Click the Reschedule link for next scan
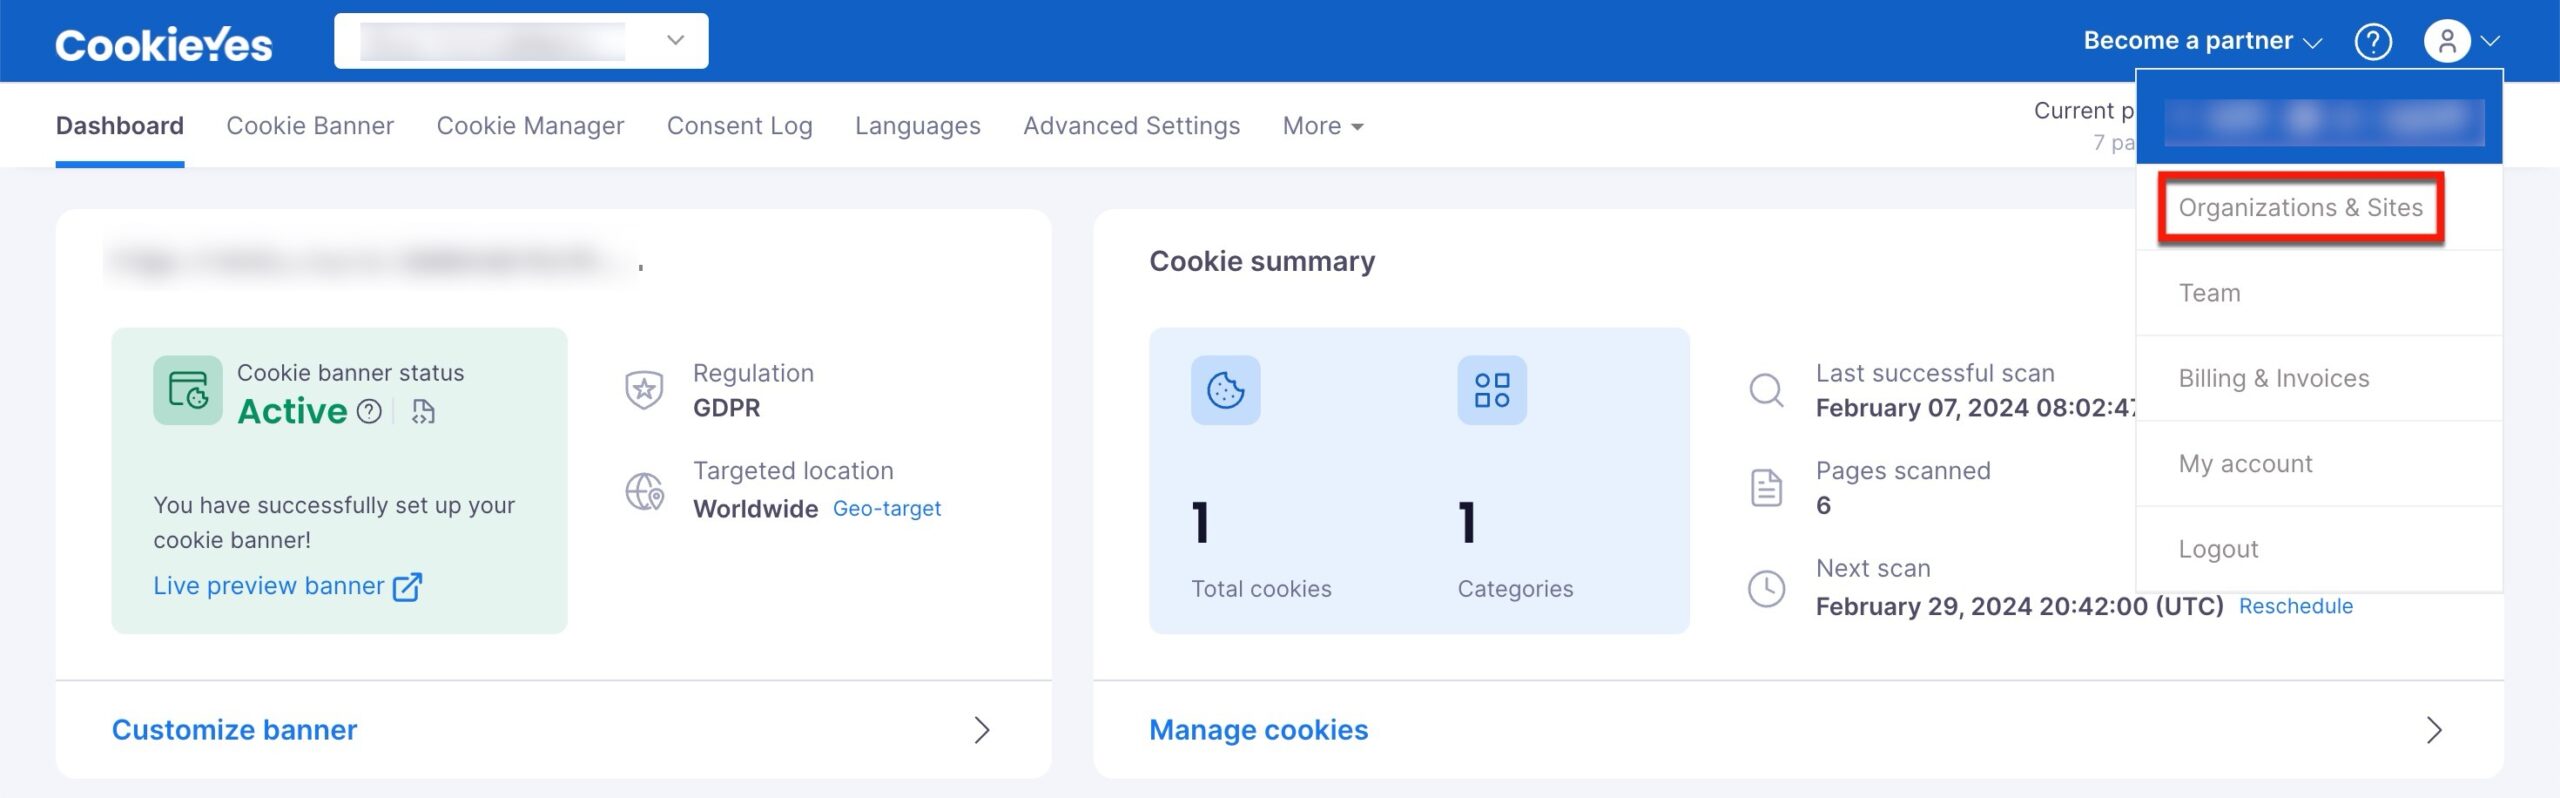 point(2295,606)
